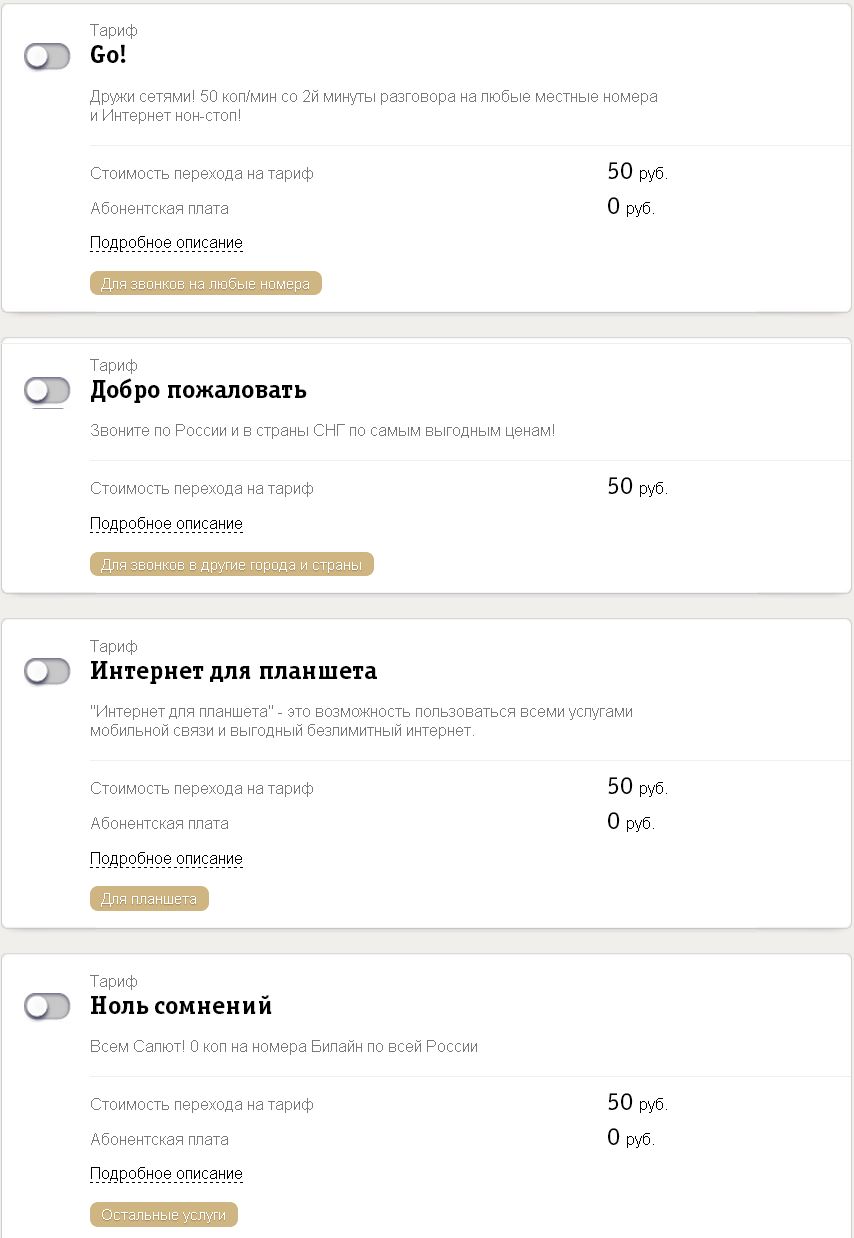Select the Для звонков в другие города и страны tag
The width and height of the screenshot is (854, 1238).
coord(231,565)
